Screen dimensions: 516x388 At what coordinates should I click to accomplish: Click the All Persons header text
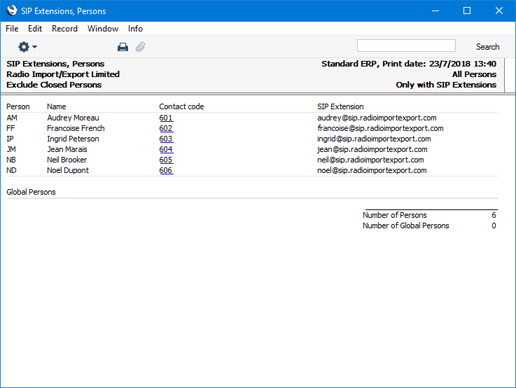coord(474,74)
